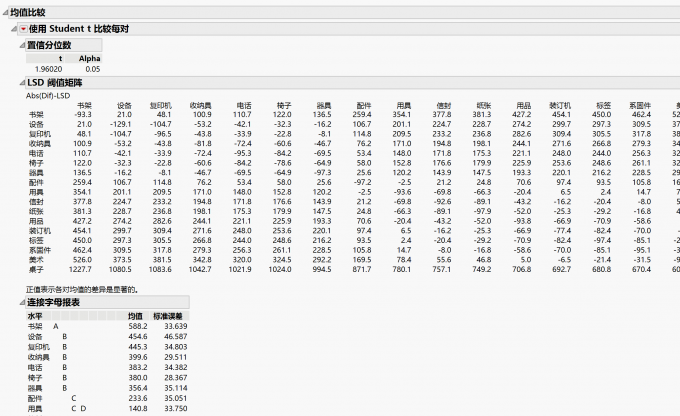Select the Alpha column header

pyautogui.click(x=89, y=58)
